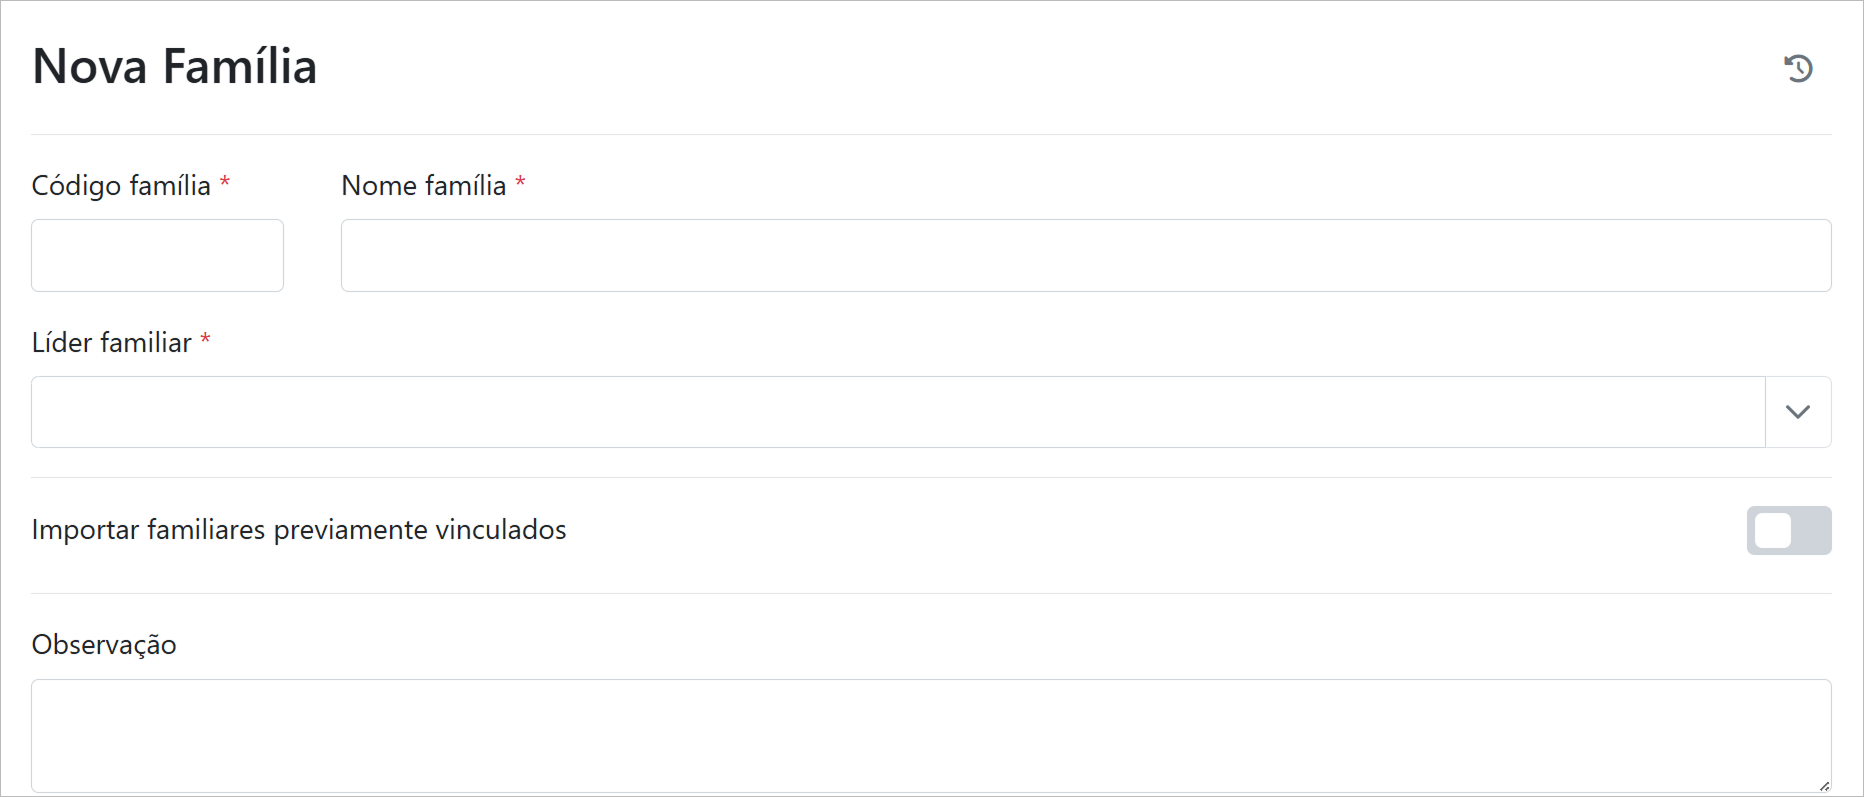Open the history icon beside Nova Família
The height and width of the screenshot is (797, 1864).
(1798, 68)
